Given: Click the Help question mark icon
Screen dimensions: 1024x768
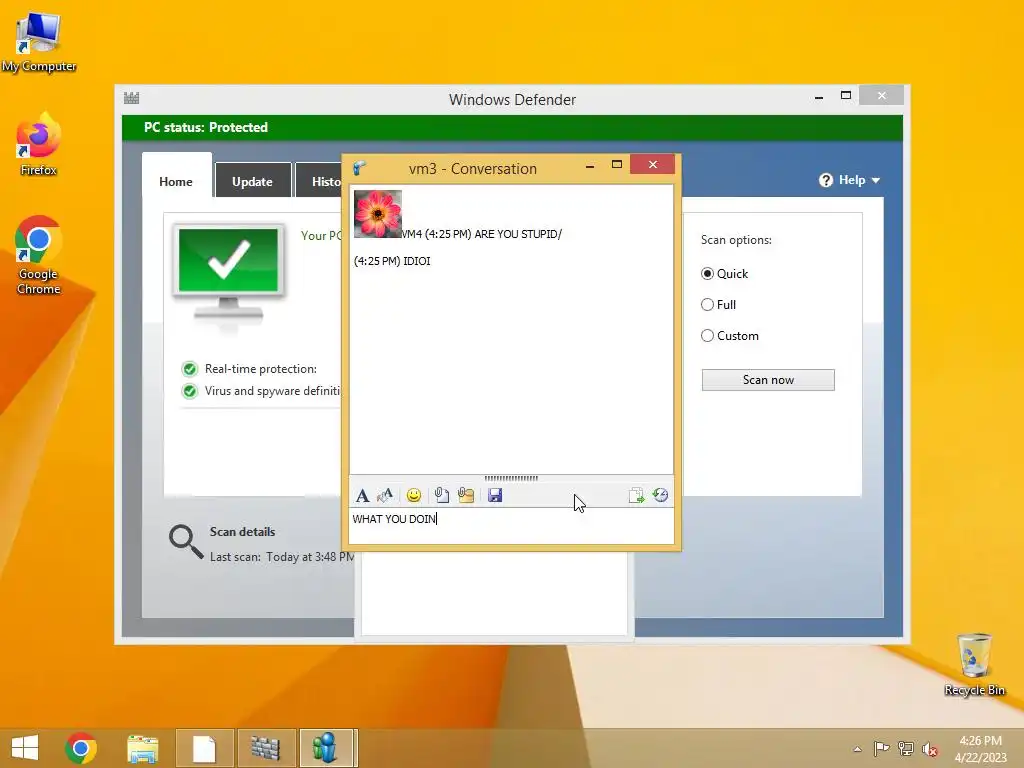Looking at the screenshot, I should (x=826, y=180).
